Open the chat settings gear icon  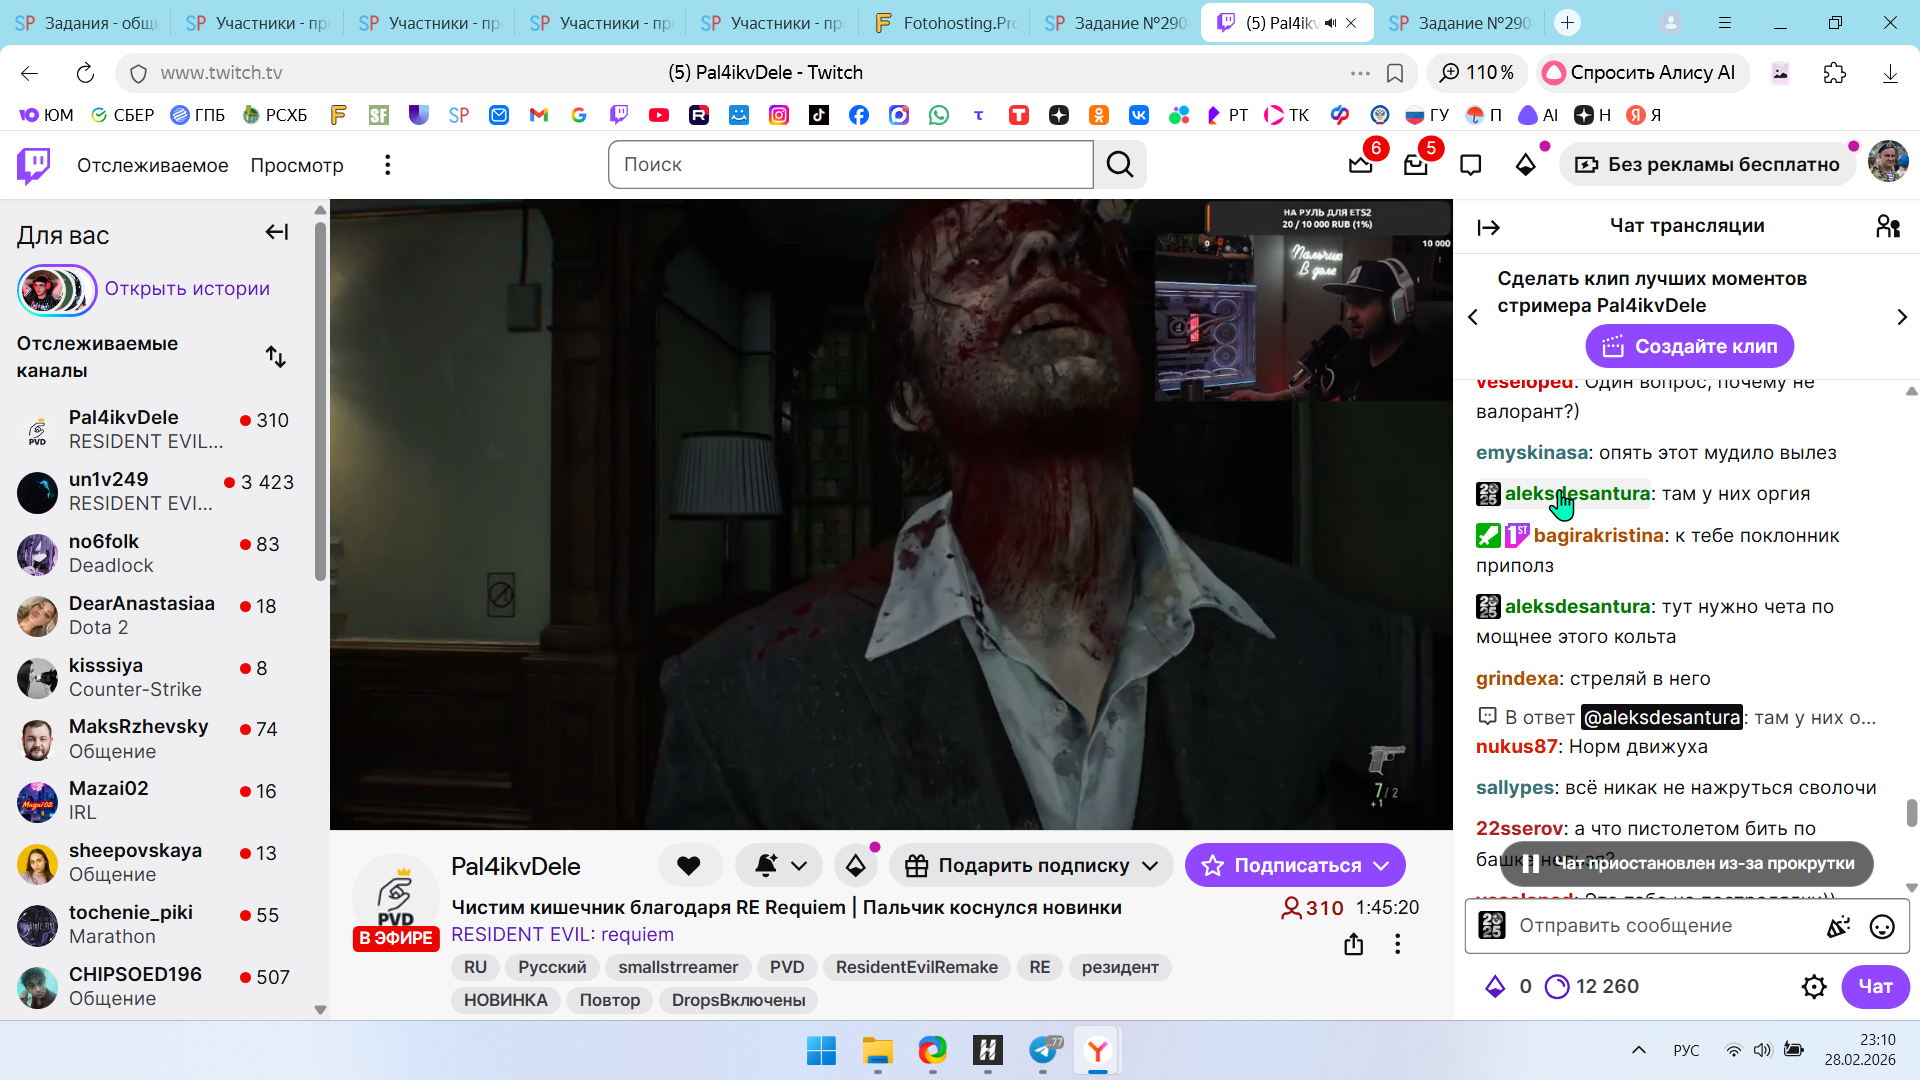coord(1813,987)
